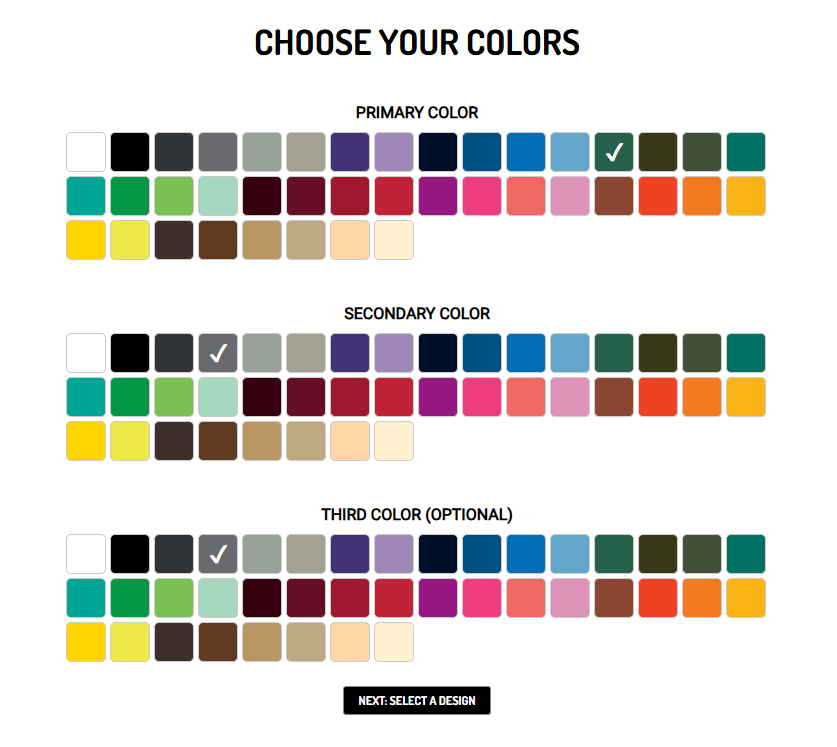Choose the checked gray third color swatch

point(218,553)
